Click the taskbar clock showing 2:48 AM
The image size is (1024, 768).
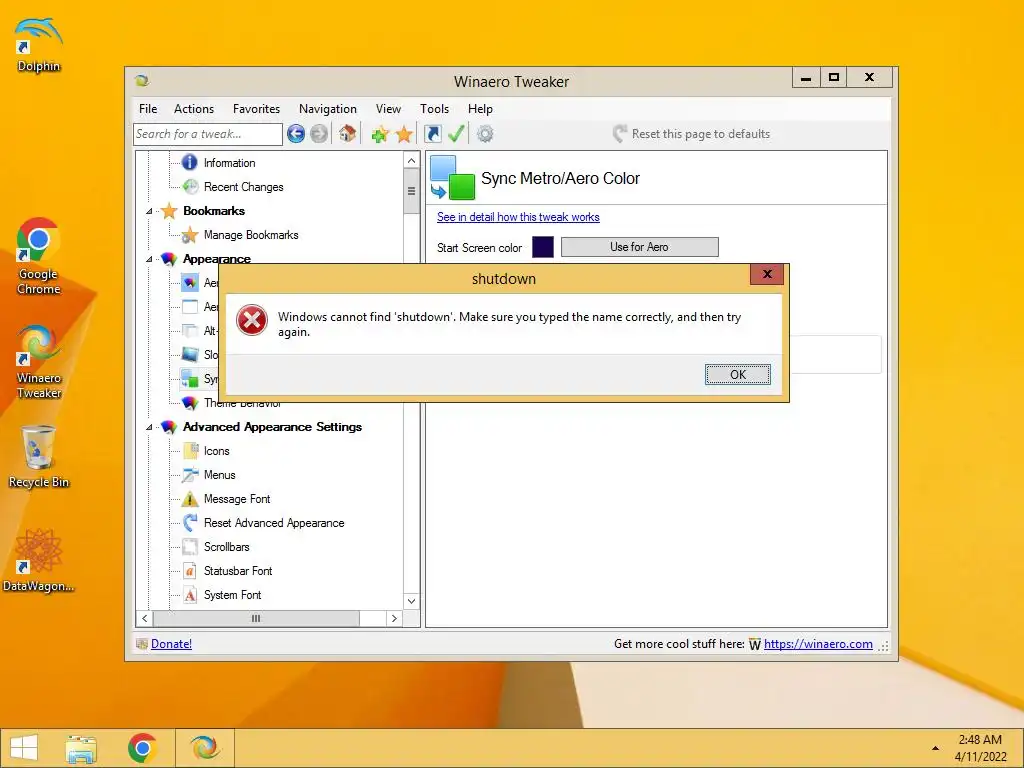pos(980,748)
